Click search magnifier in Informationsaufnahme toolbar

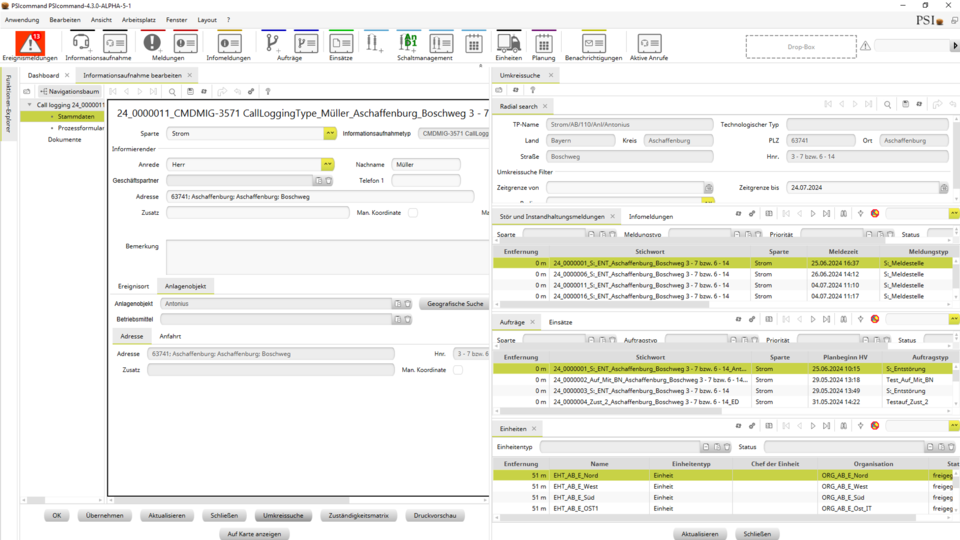[172, 92]
